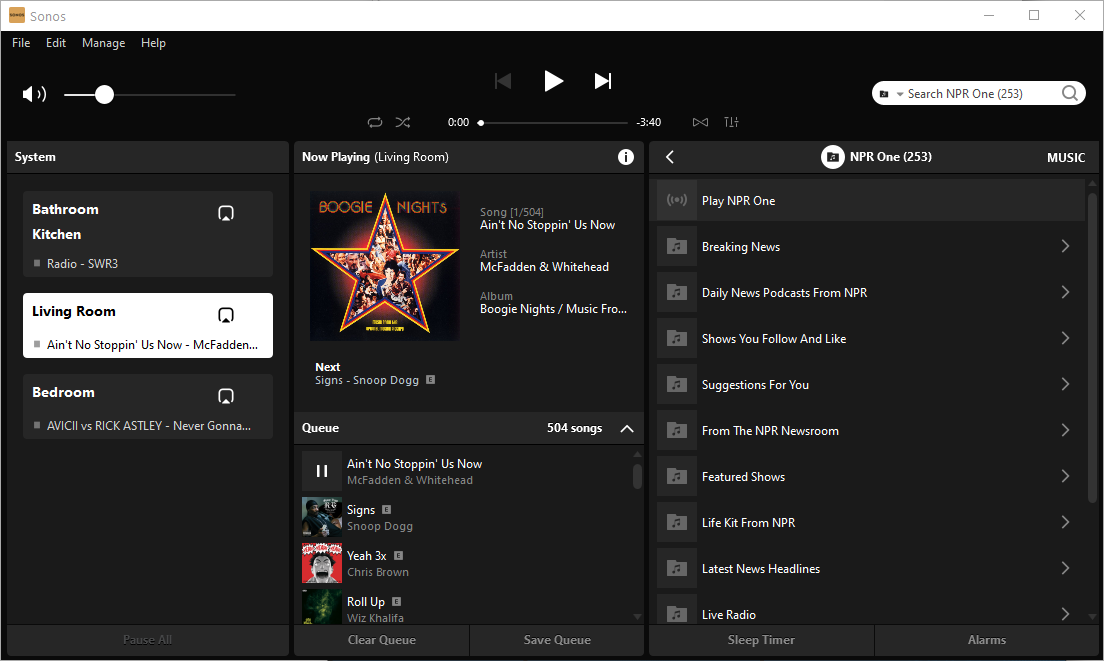1104x661 pixels.
Task: Go back in music browser
Action: [x=670, y=157]
